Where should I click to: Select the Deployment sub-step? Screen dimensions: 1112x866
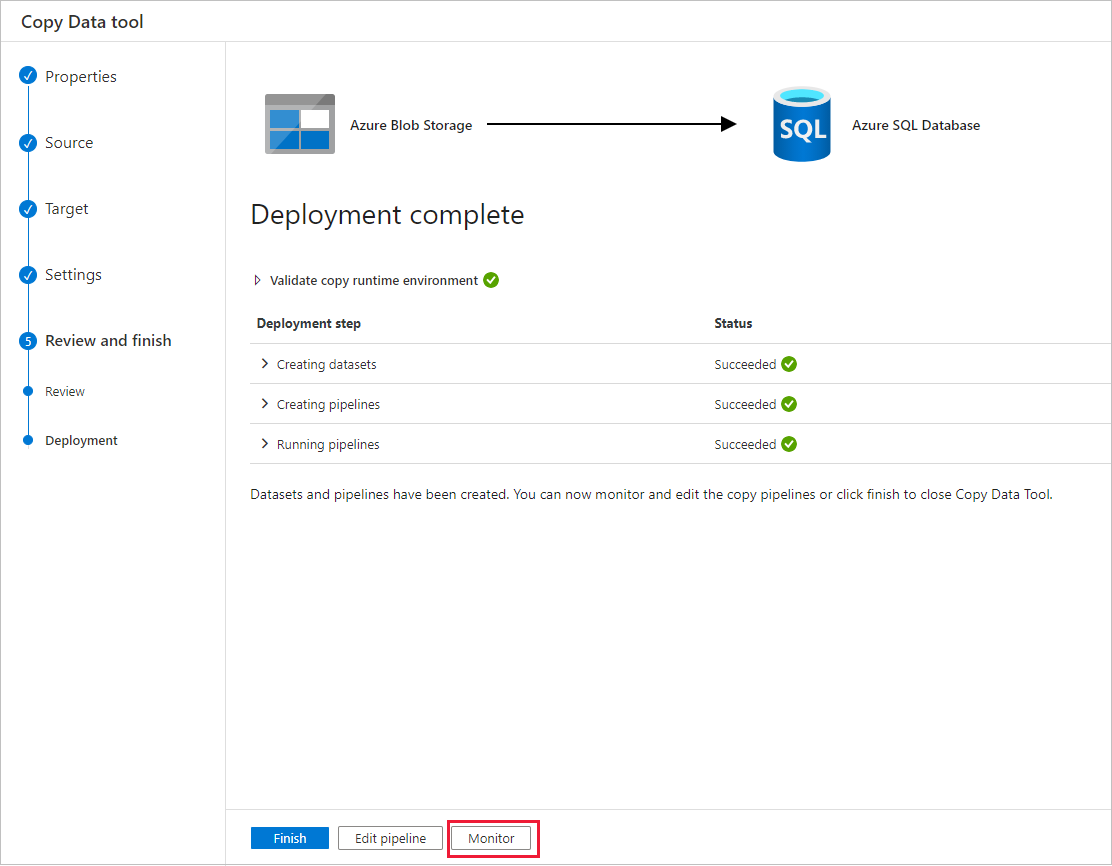[x=81, y=440]
